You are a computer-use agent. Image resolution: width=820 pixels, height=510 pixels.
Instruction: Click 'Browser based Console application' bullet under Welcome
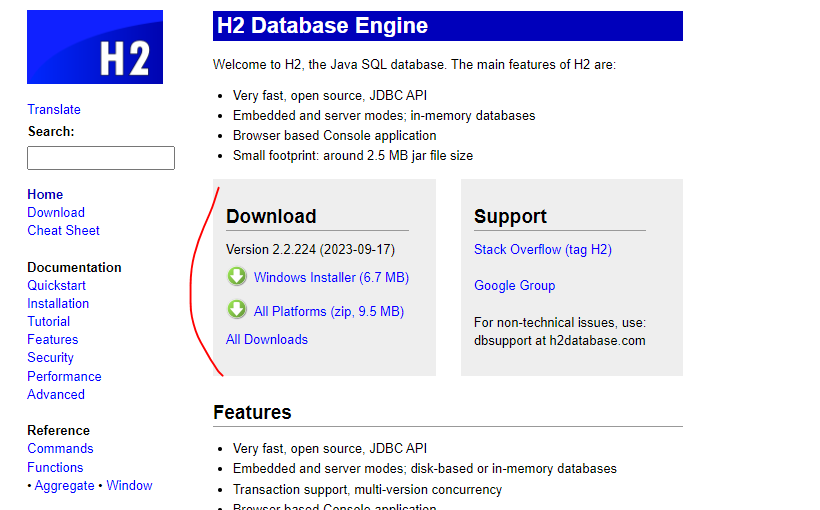click(x=335, y=135)
